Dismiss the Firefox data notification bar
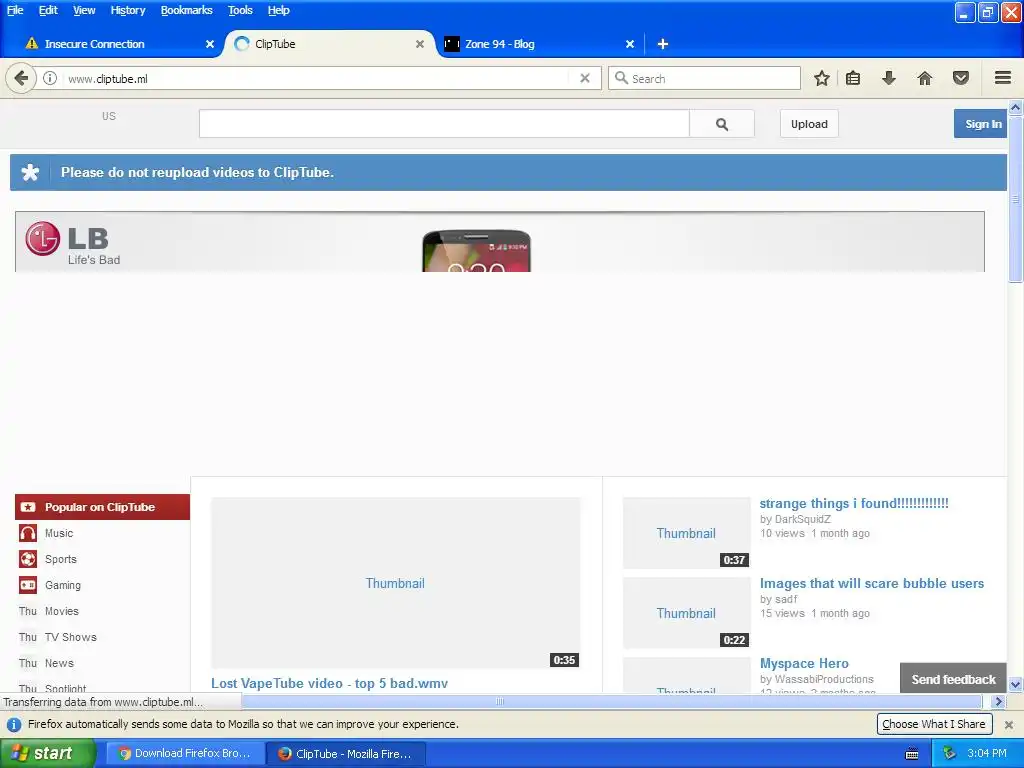1024x768 pixels. (x=1008, y=724)
